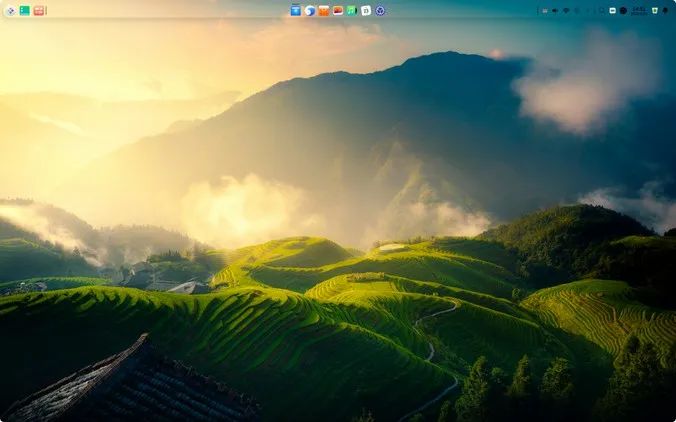Click the red grid icon beside the green one
The height and width of the screenshot is (422, 676).
tap(39, 11)
